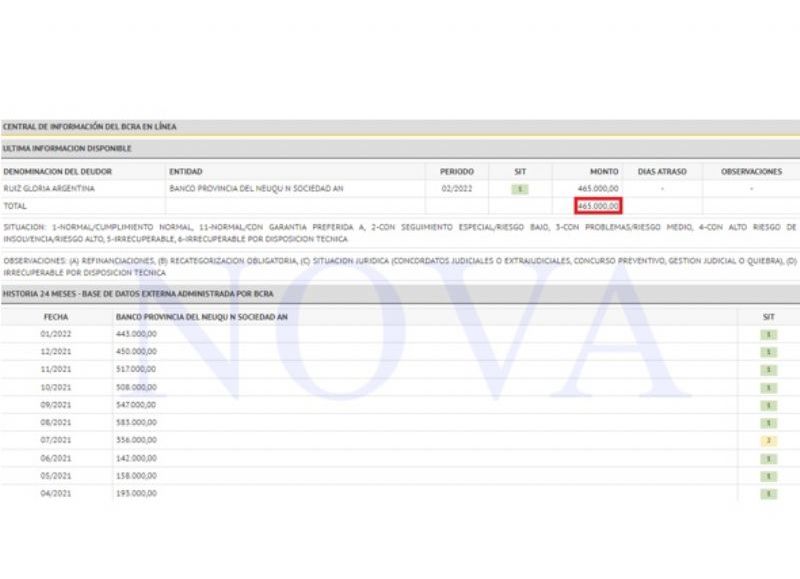The height and width of the screenshot is (579, 800).
Task: Click the OBSERVACIONES column header
Action: (x=751, y=171)
